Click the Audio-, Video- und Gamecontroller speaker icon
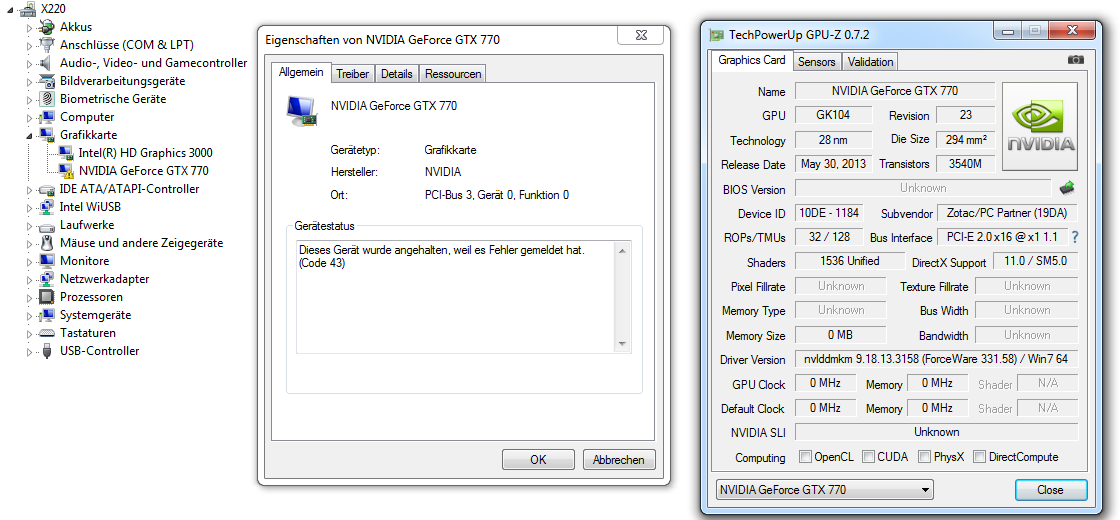This screenshot has height=520, width=1120. tap(46, 63)
